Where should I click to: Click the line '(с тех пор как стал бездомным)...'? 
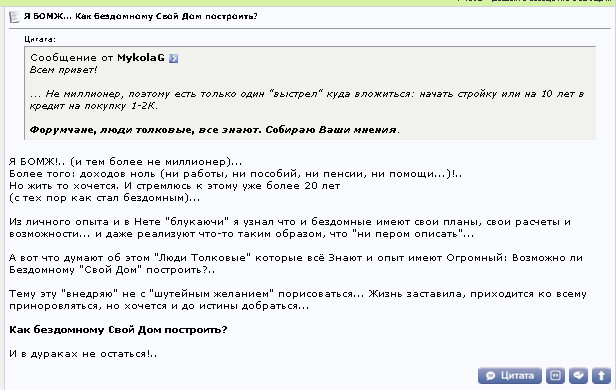tap(104, 198)
